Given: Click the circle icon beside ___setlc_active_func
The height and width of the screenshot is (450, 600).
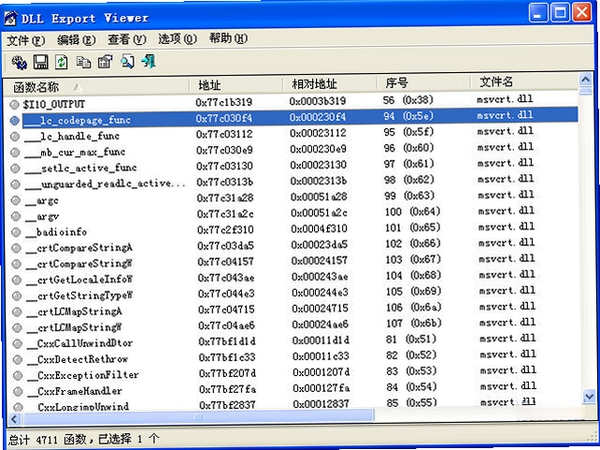Looking at the screenshot, I should pos(15,168).
